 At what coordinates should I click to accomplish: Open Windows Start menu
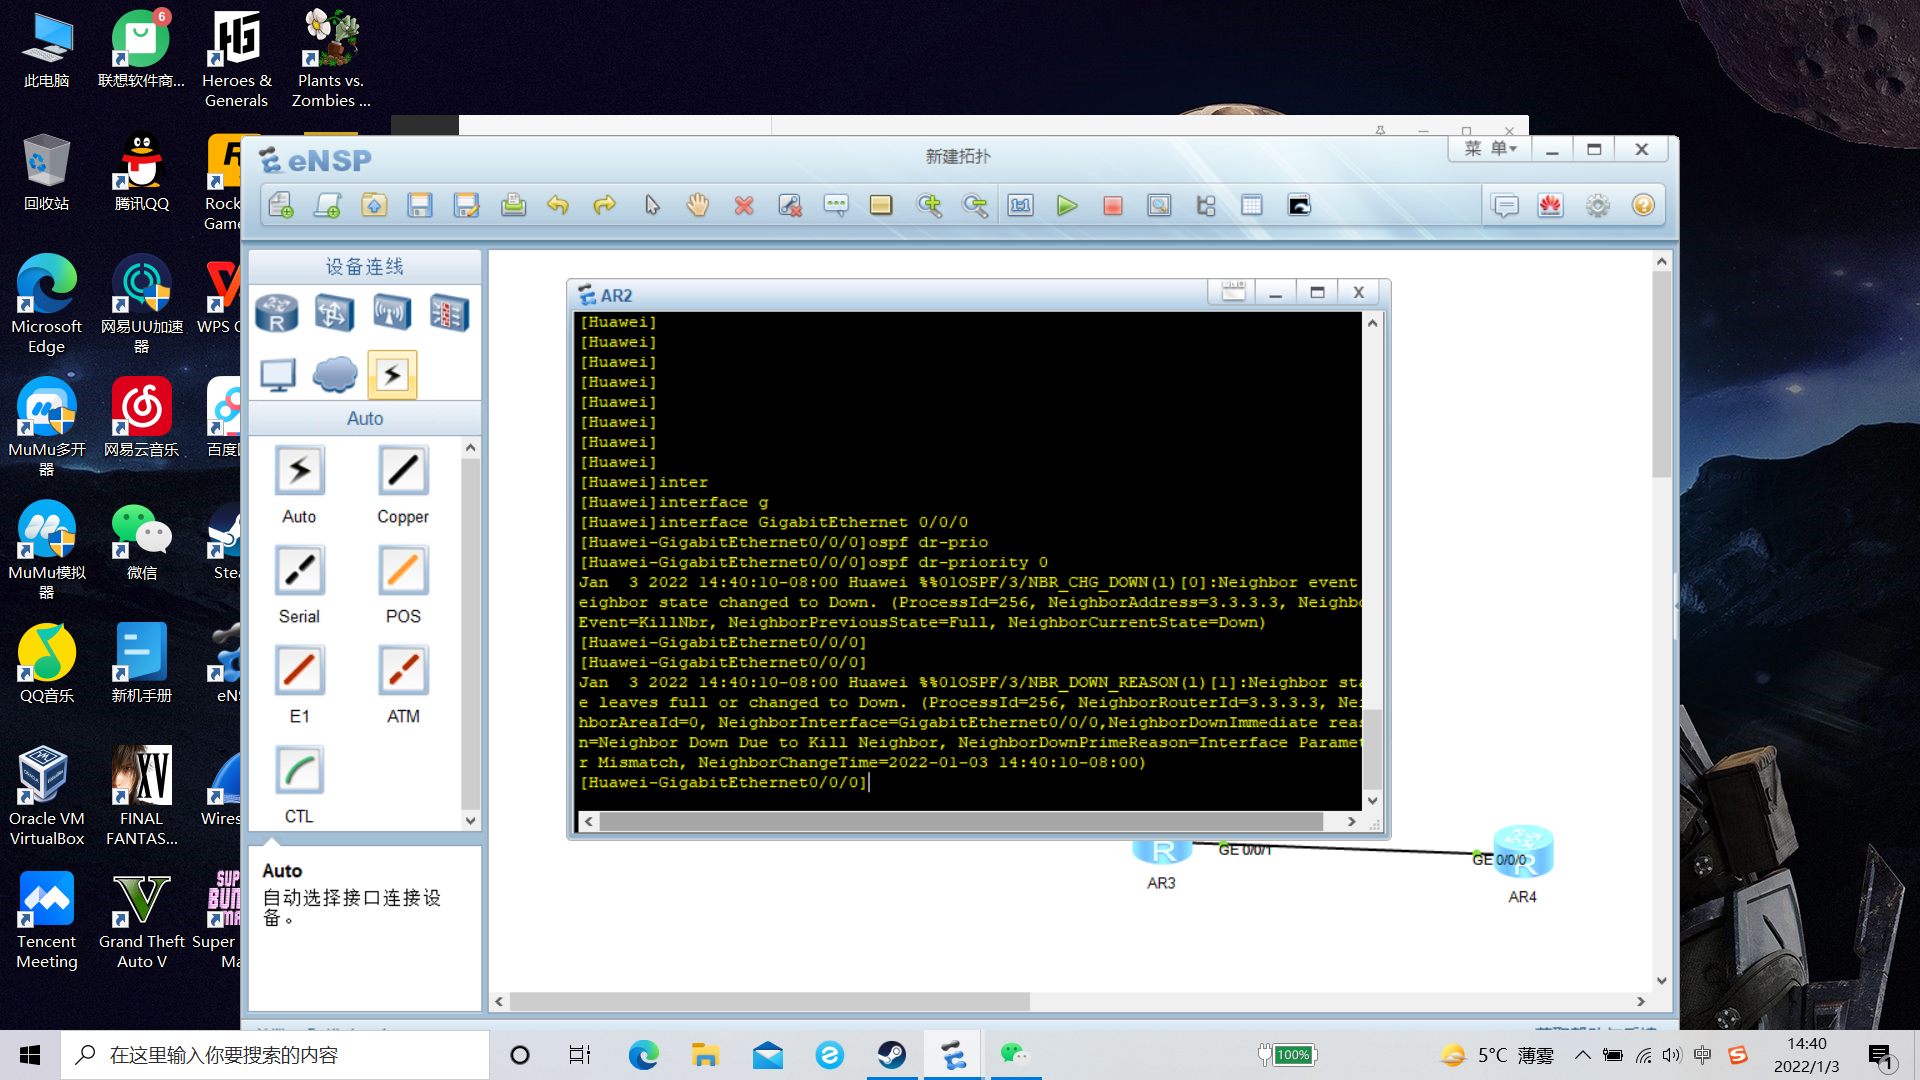[x=30, y=1055]
